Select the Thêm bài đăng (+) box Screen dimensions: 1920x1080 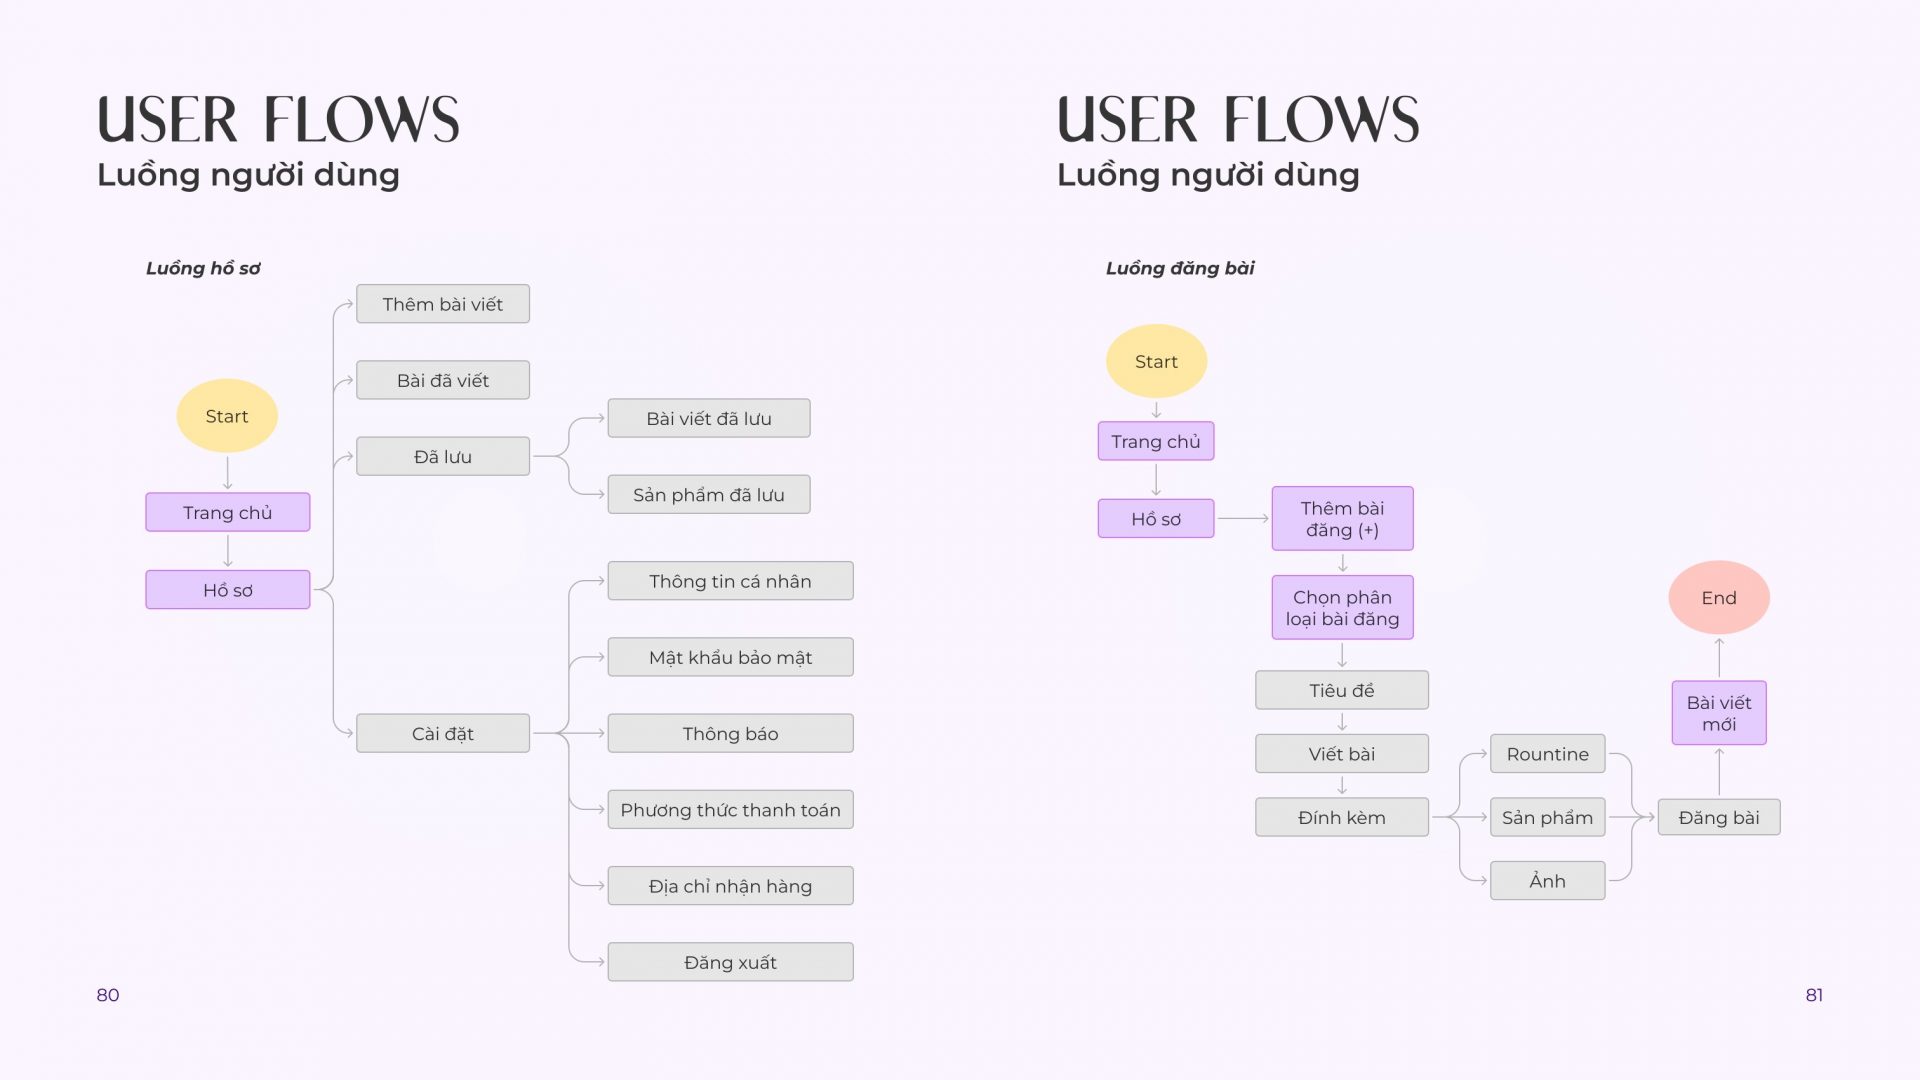click(1342, 518)
